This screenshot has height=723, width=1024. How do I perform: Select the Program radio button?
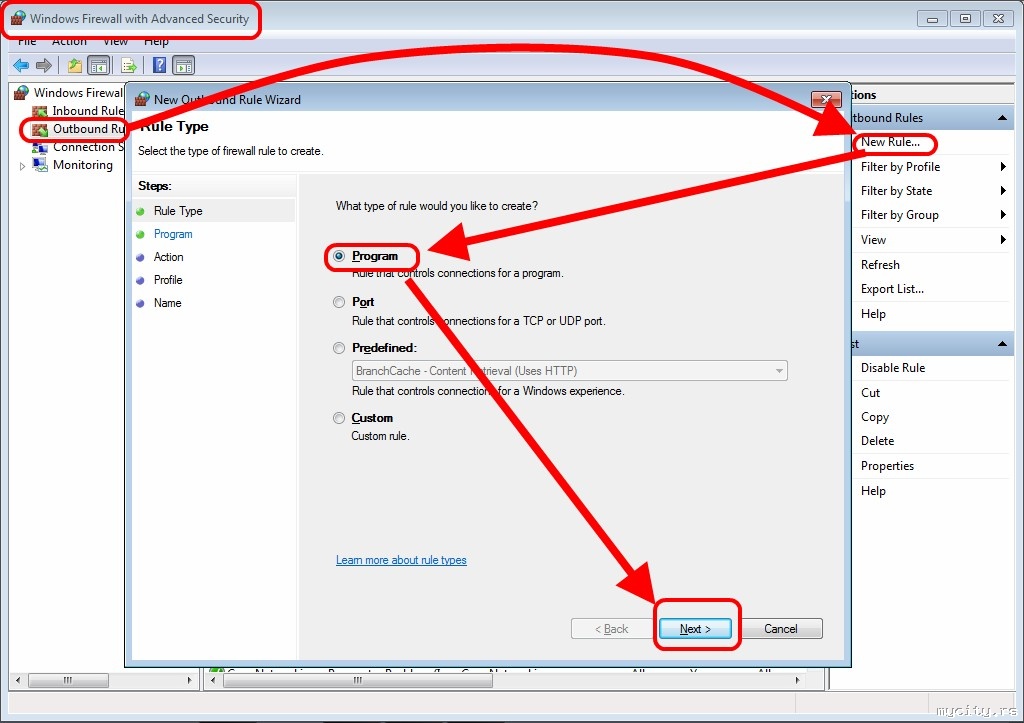(338, 256)
